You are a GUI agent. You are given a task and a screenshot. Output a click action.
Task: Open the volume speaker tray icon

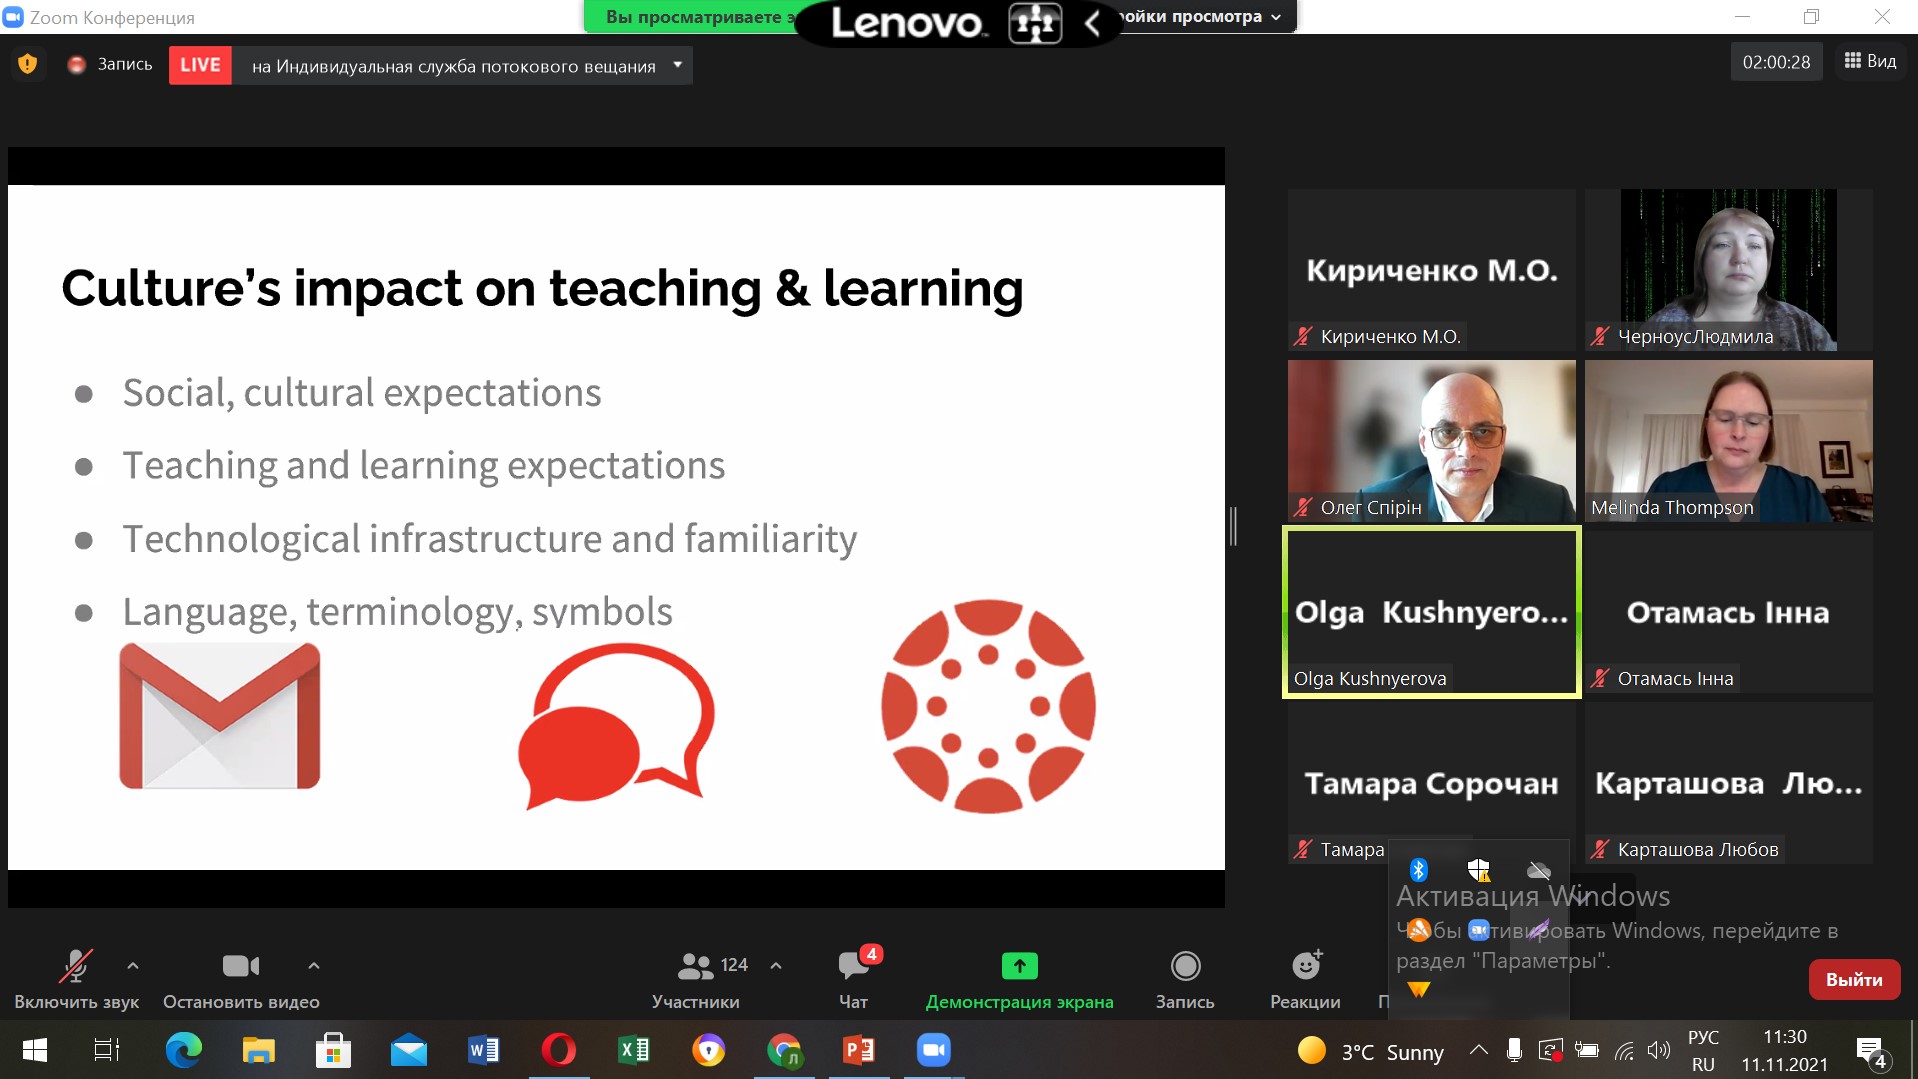point(1658,1050)
